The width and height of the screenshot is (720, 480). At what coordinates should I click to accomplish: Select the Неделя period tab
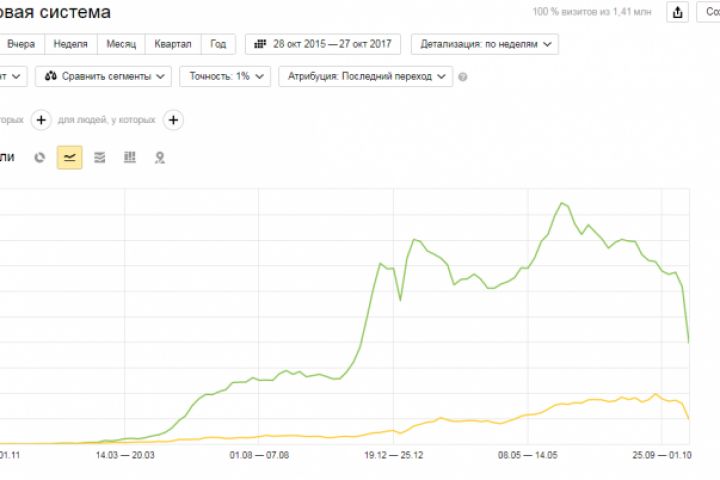[71, 44]
